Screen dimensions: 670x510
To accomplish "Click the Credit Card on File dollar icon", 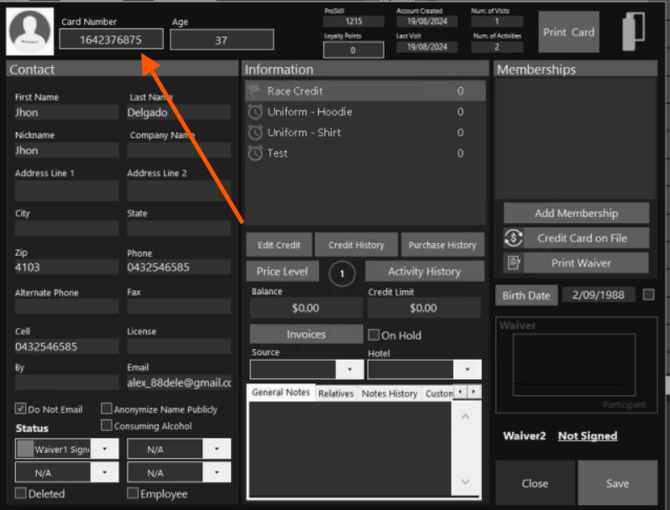I will (x=514, y=238).
